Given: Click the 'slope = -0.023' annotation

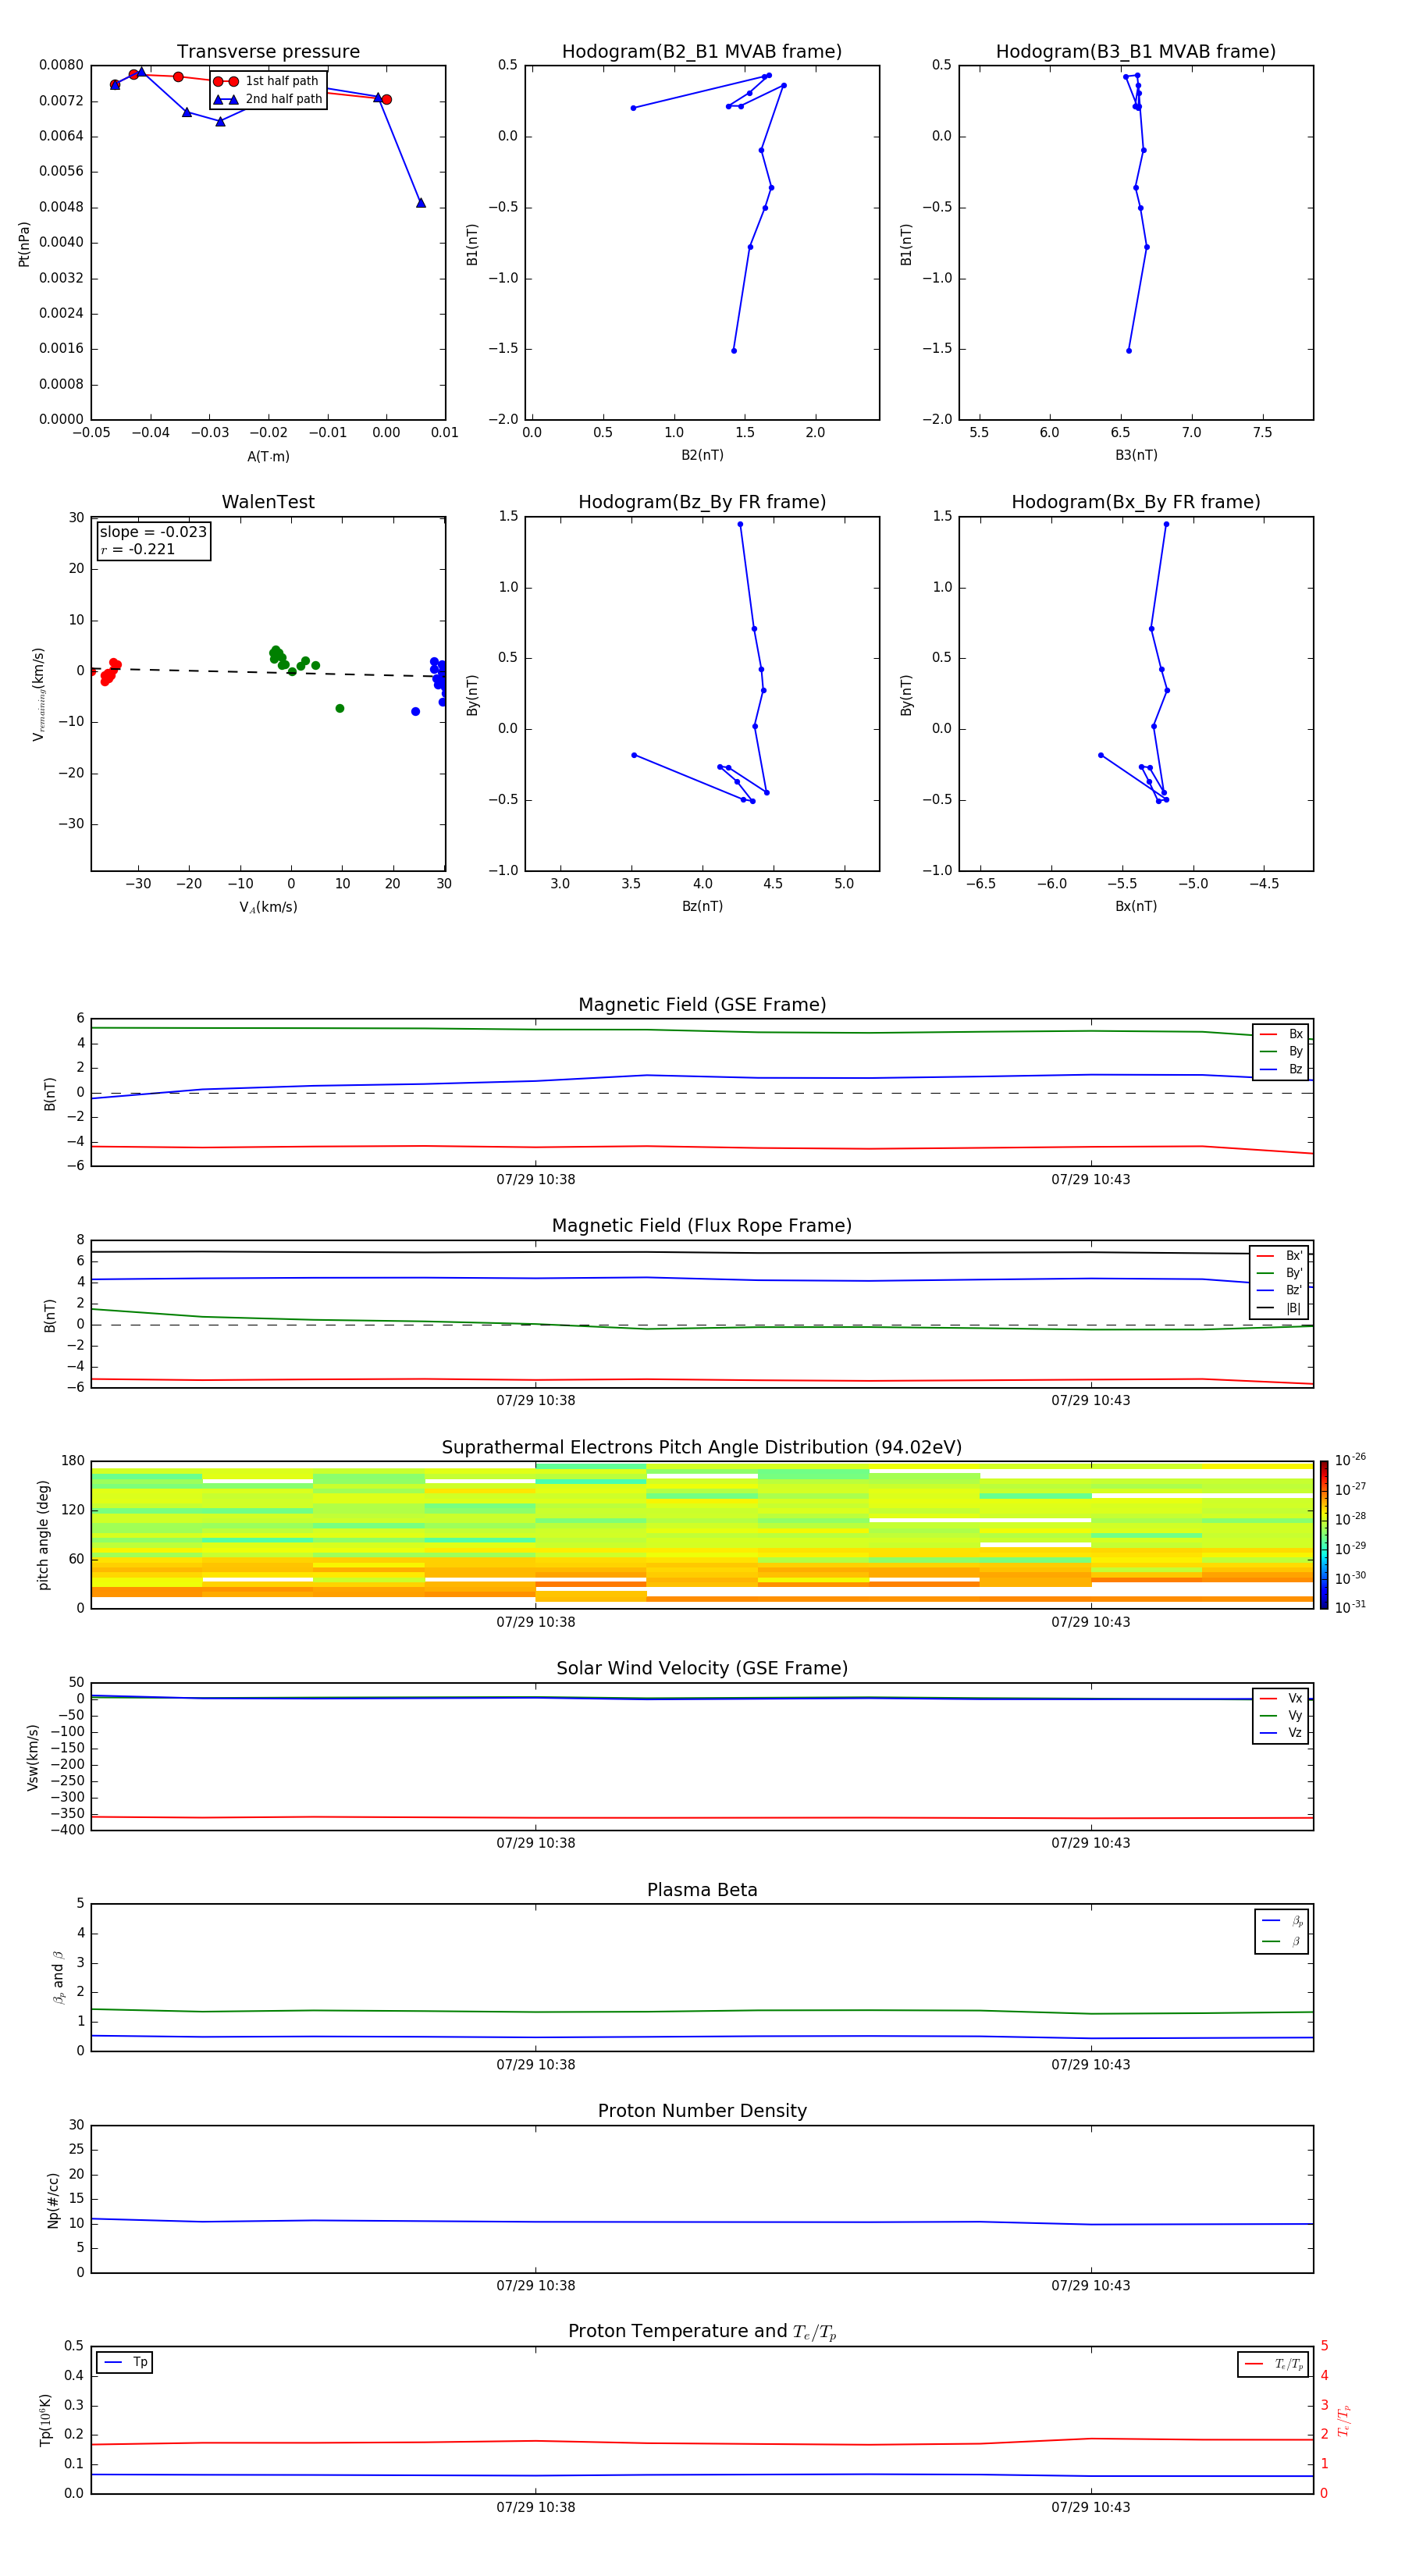Looking at the screenshot, I should click(153, 532).
